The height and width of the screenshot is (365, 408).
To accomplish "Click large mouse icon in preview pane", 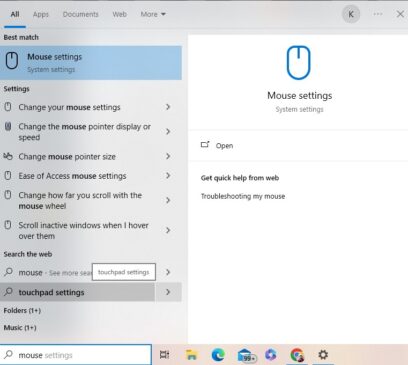I will coord(299,63).
